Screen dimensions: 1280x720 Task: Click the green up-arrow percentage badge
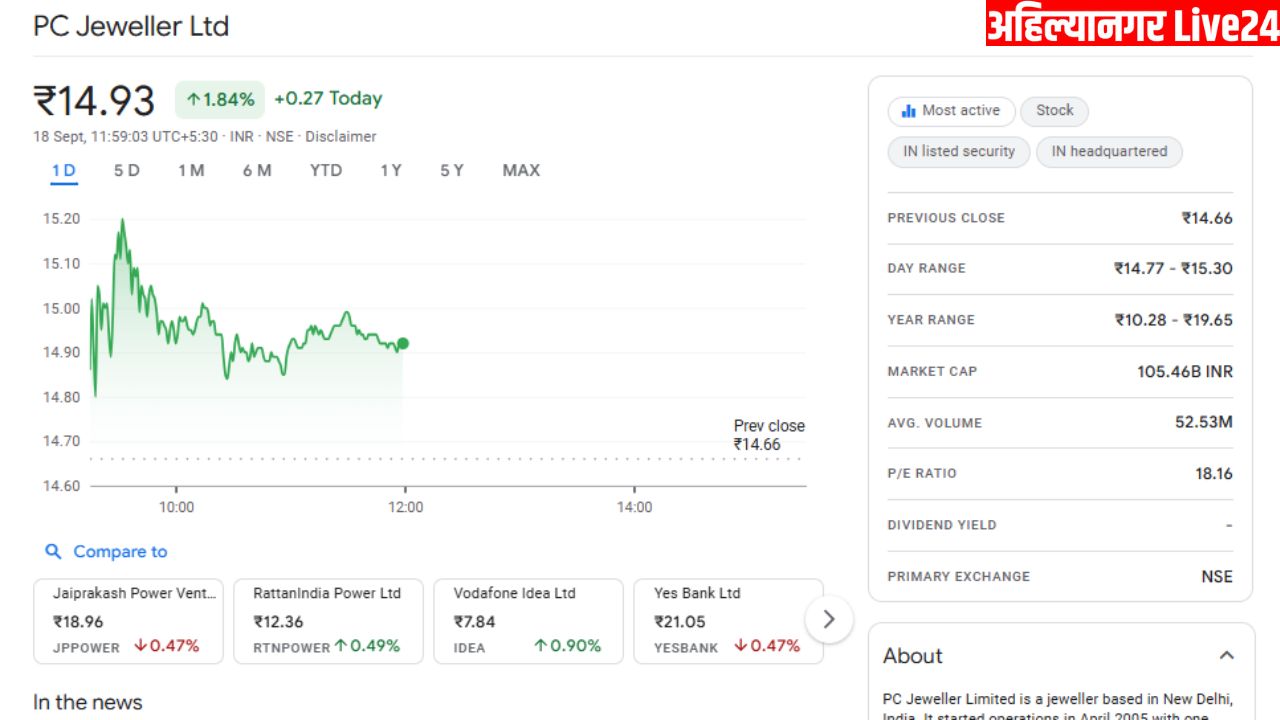(x=220, y=99)
